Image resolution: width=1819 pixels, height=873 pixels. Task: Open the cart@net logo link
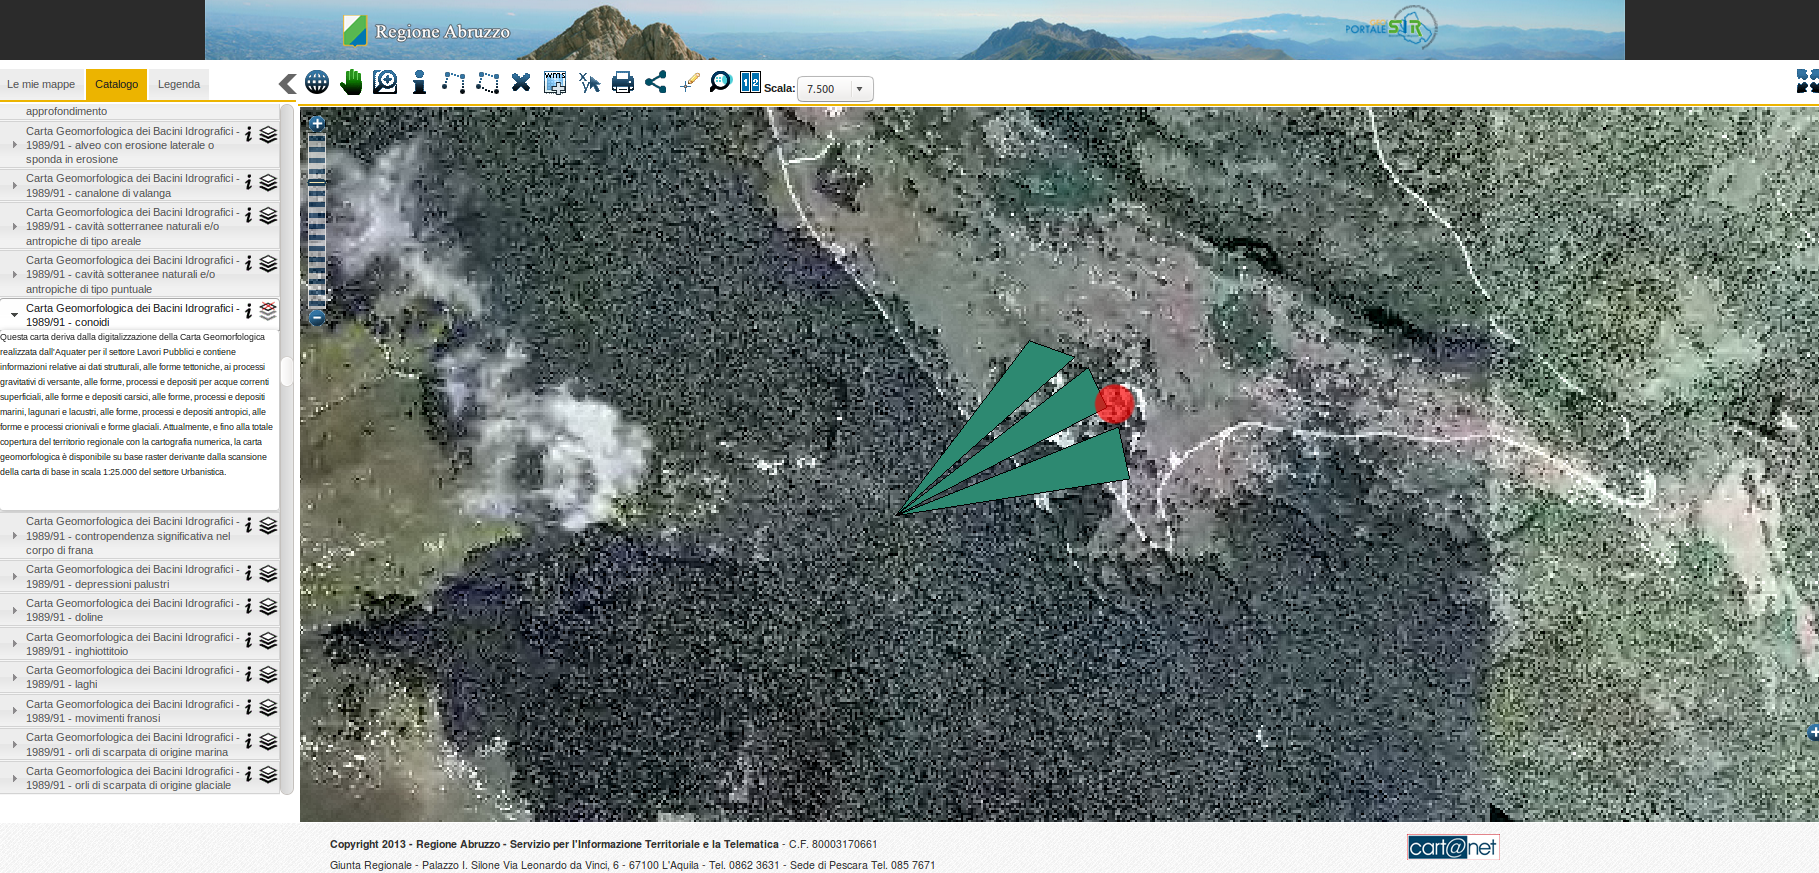[1452, 848]
